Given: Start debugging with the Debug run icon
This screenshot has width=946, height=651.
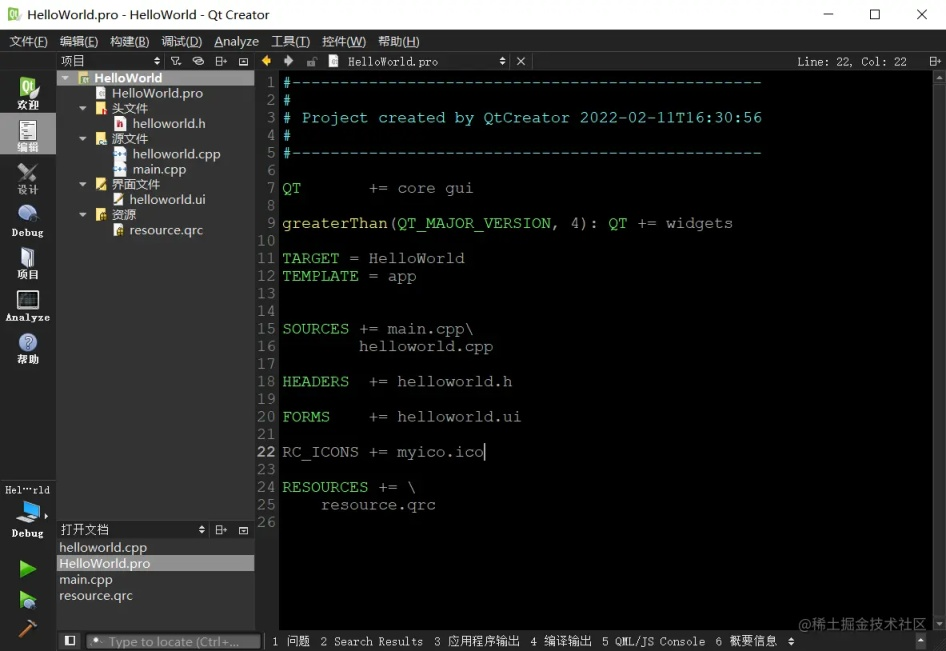Looking at the screenshot, I should pos(27,600).
